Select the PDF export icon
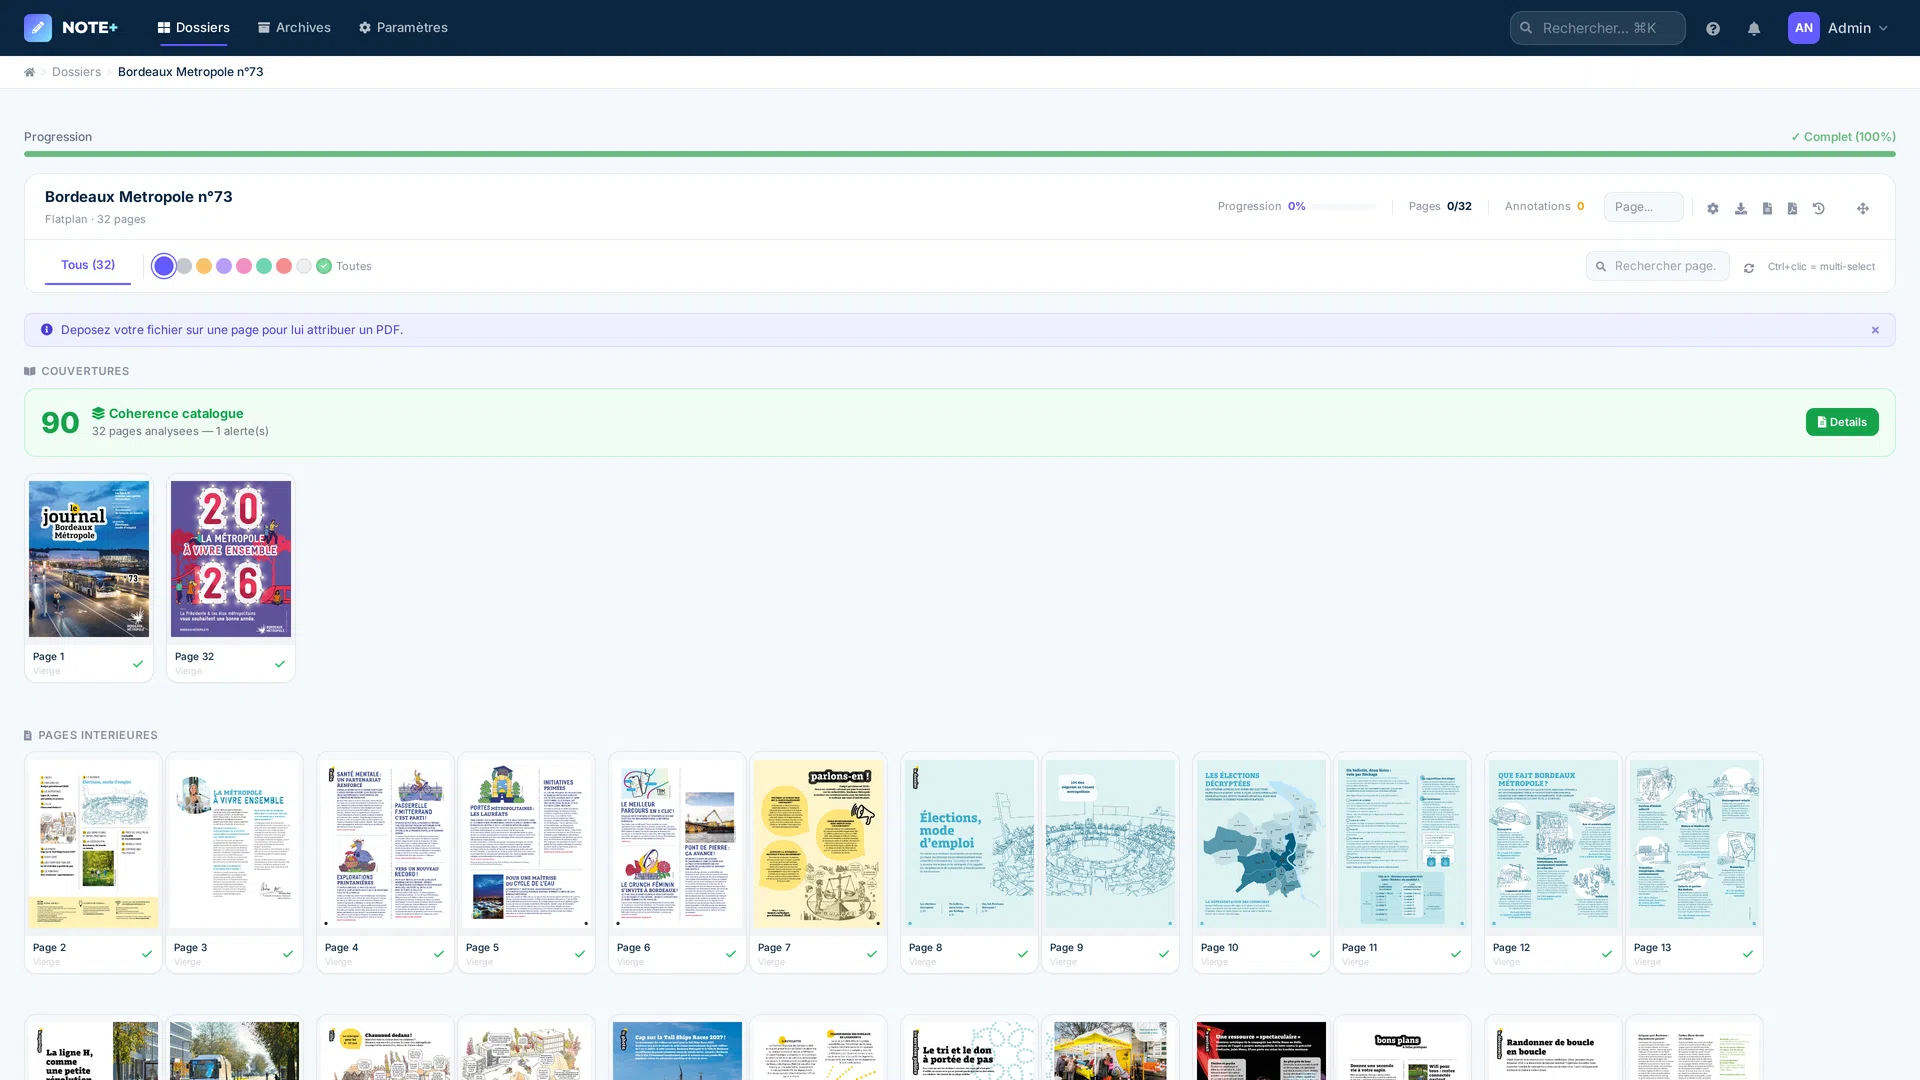Screen dimensions: 1920x1080 click(x=1792, y=208)
